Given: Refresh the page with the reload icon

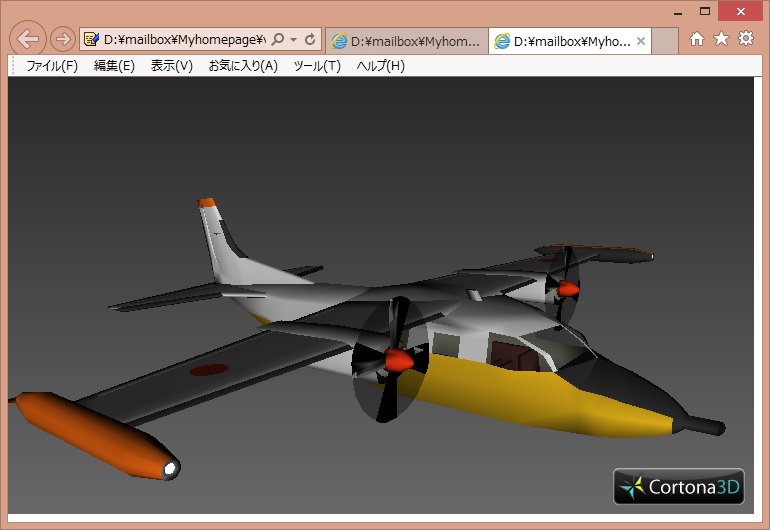Looking at the screenshot, I should click(x=310, y=40).
